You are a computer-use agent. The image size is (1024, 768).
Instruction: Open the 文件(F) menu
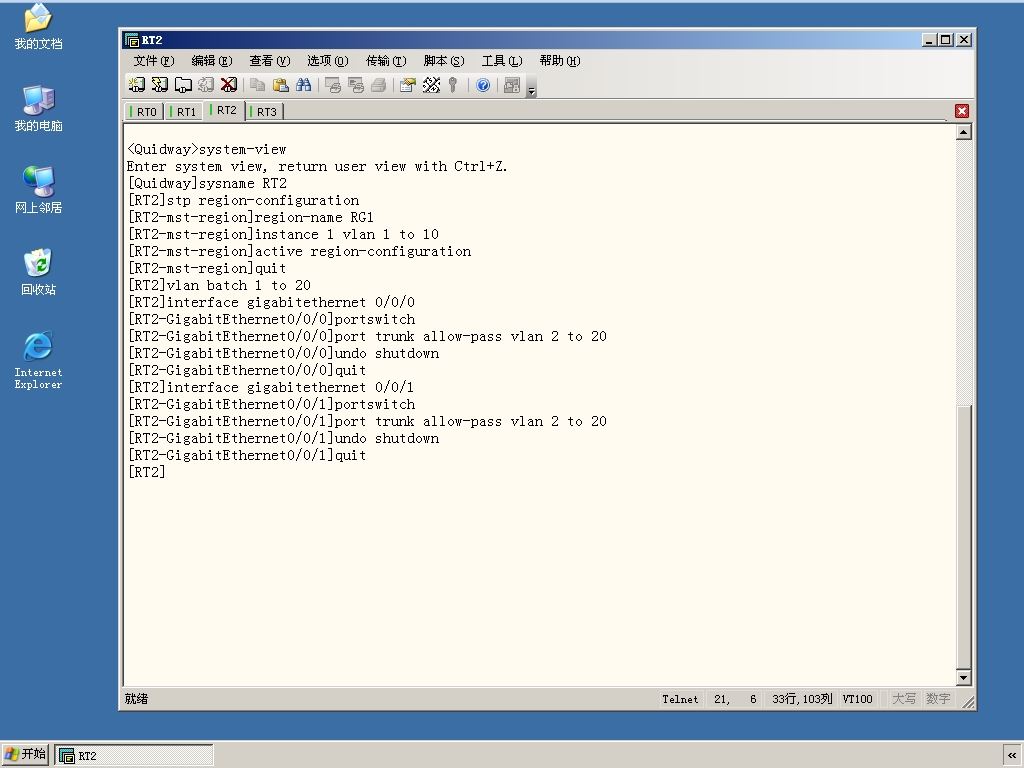[153, 61]
